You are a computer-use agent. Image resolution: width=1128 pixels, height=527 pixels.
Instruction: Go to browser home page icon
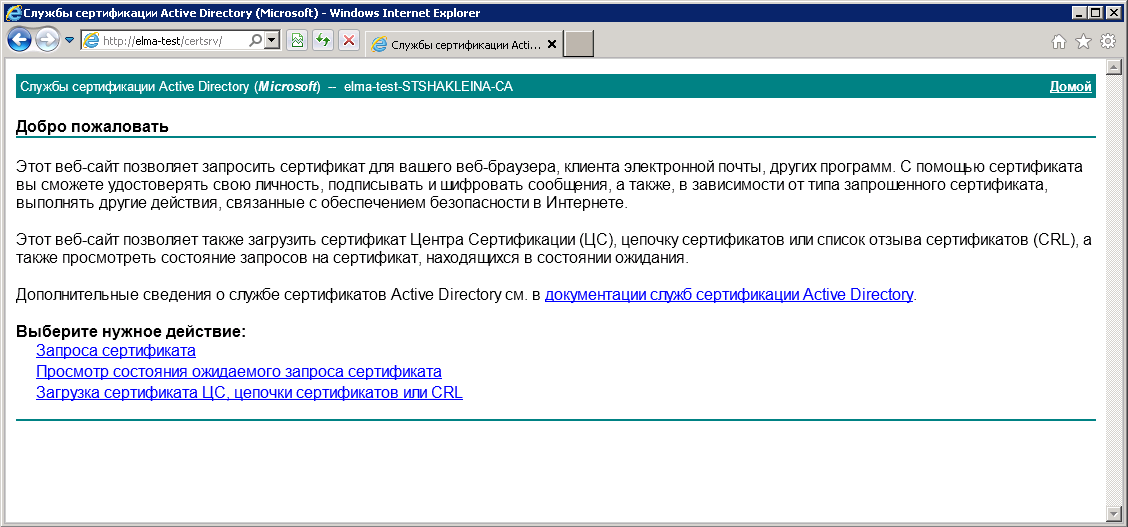(1059, 41)
